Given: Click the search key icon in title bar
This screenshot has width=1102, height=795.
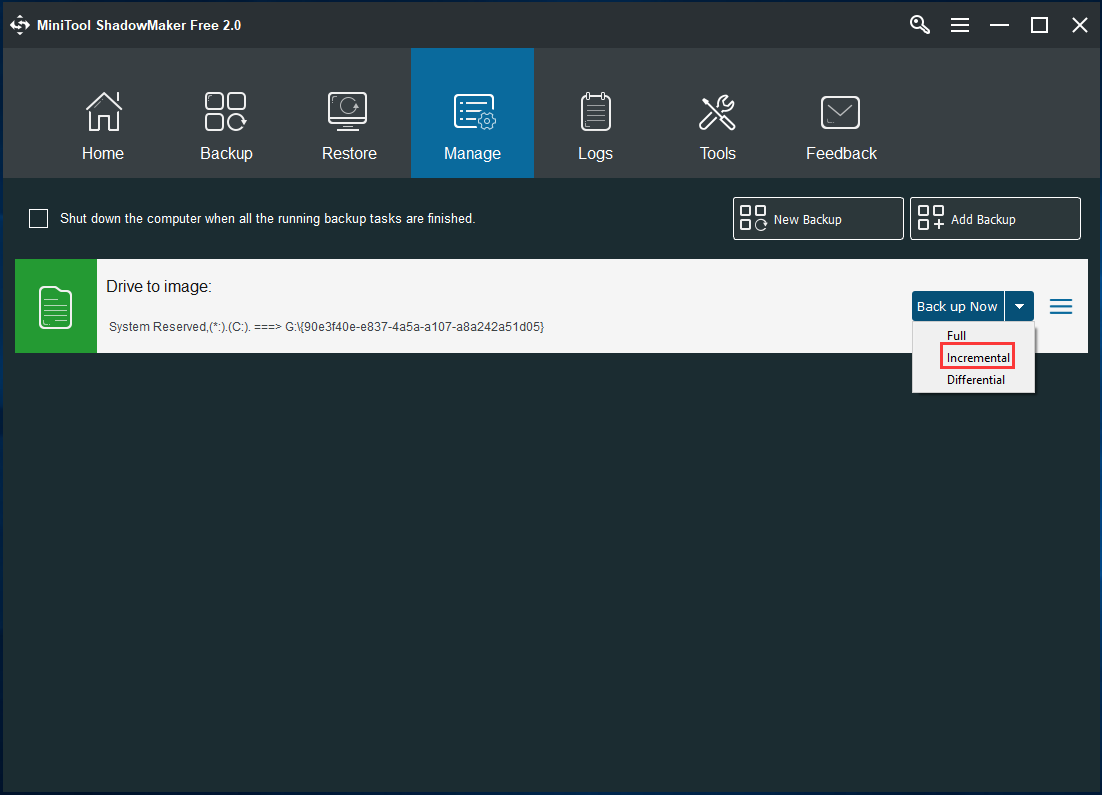Looking at the screenshot, I should (919, 25).
